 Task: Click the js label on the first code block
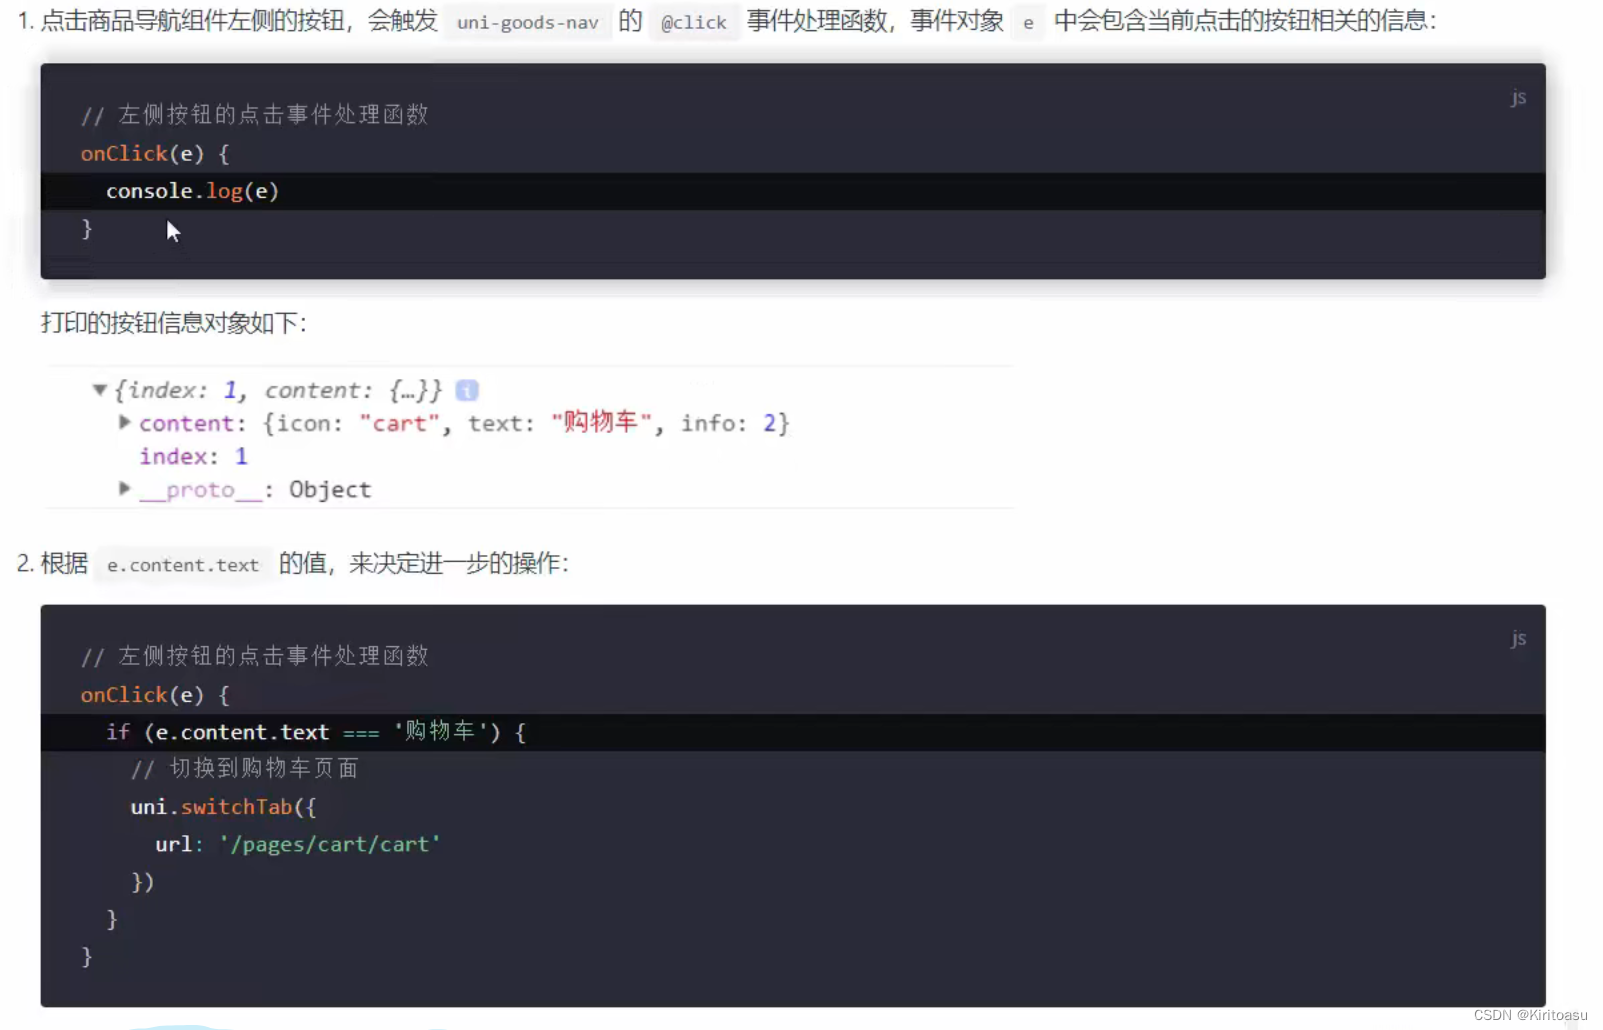(x=1518, y=97)
